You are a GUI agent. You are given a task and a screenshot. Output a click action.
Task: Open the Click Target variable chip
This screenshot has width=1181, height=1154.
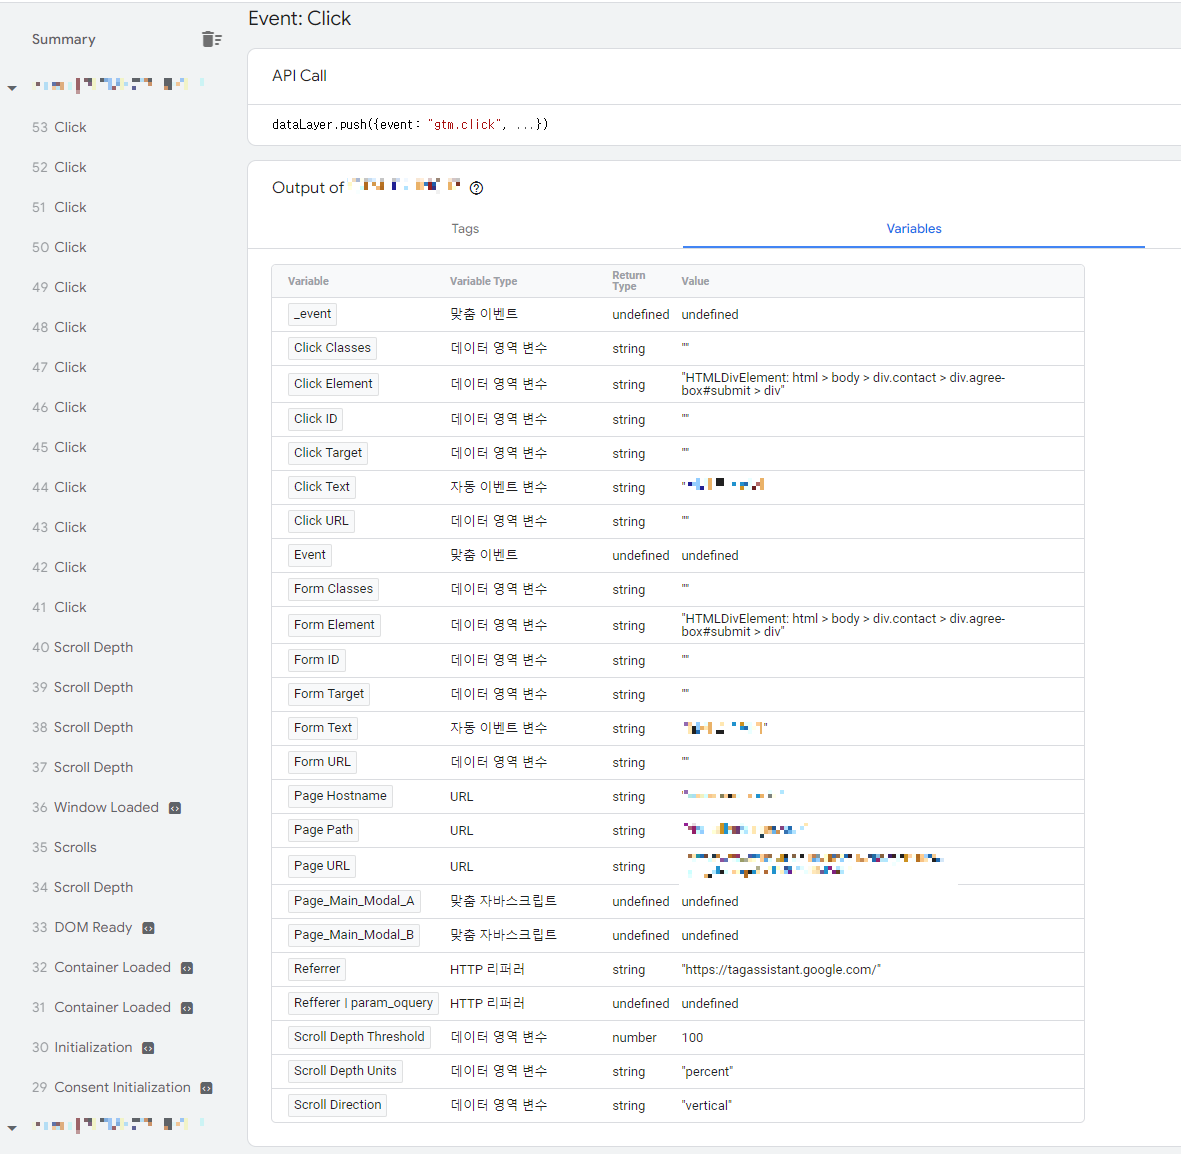(328, 453)
